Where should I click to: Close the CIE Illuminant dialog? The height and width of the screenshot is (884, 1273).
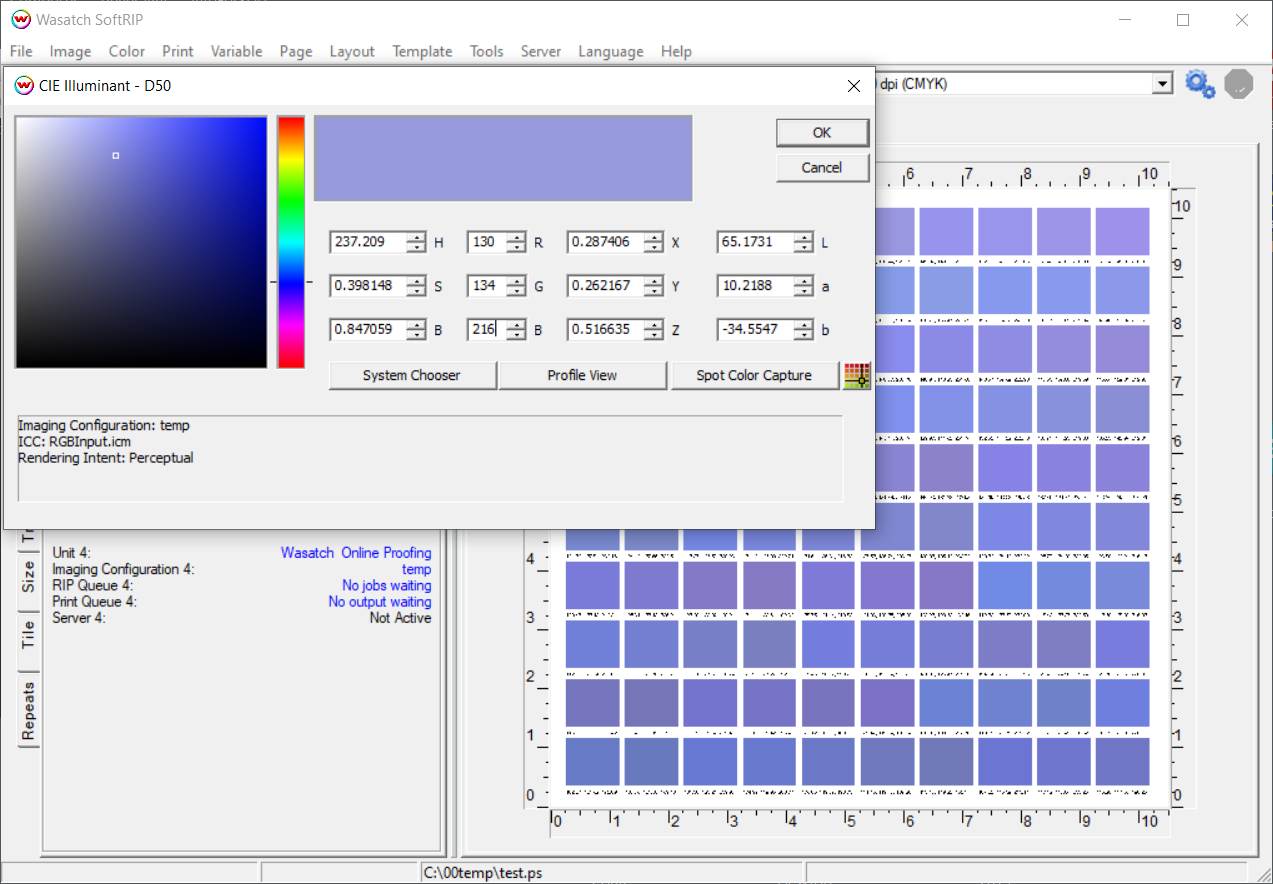coord(854,86)
